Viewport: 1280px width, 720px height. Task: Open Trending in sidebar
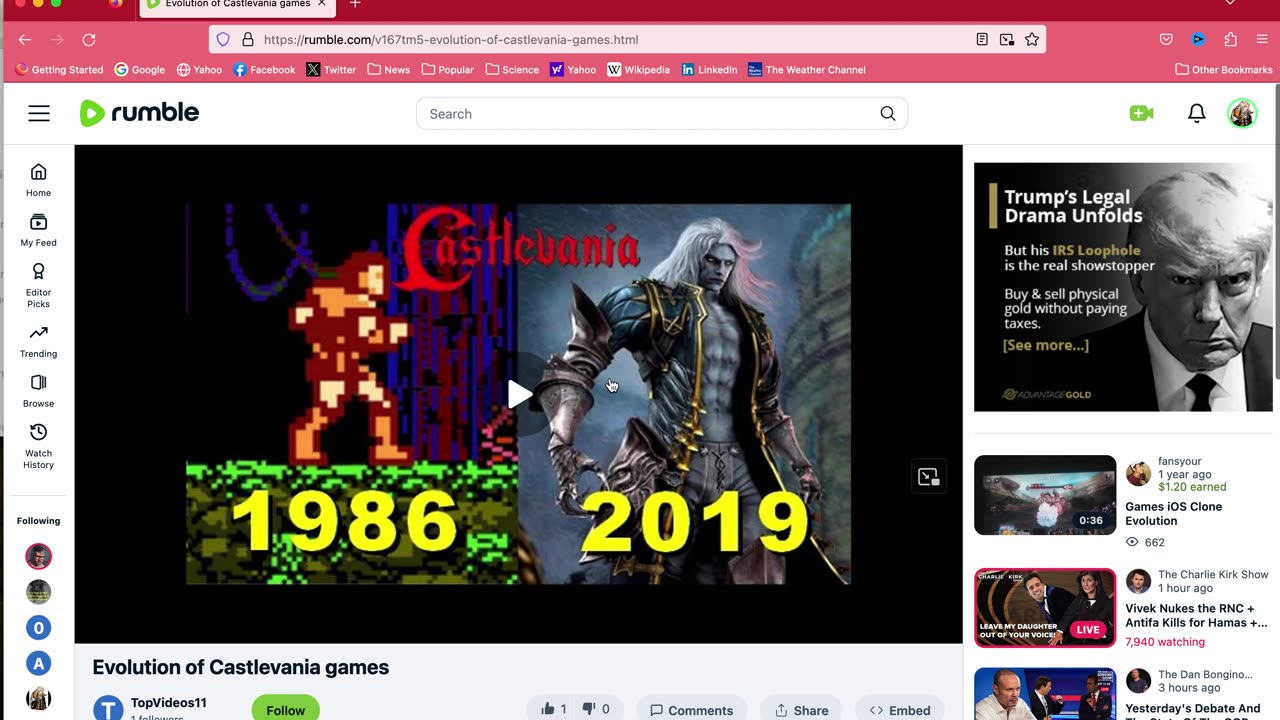tap(38, 341)
